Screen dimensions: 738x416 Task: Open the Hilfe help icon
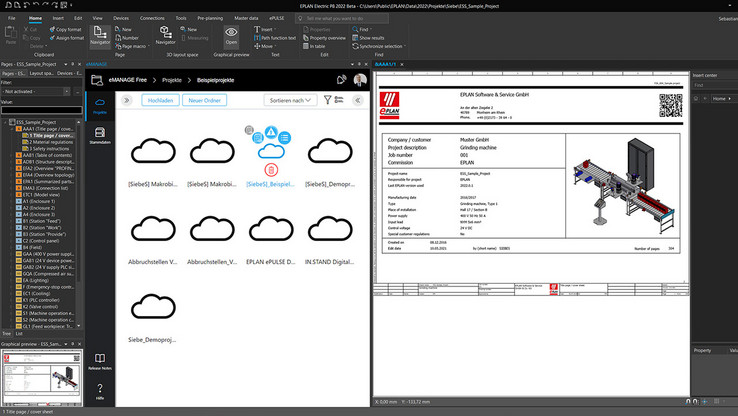100,392
